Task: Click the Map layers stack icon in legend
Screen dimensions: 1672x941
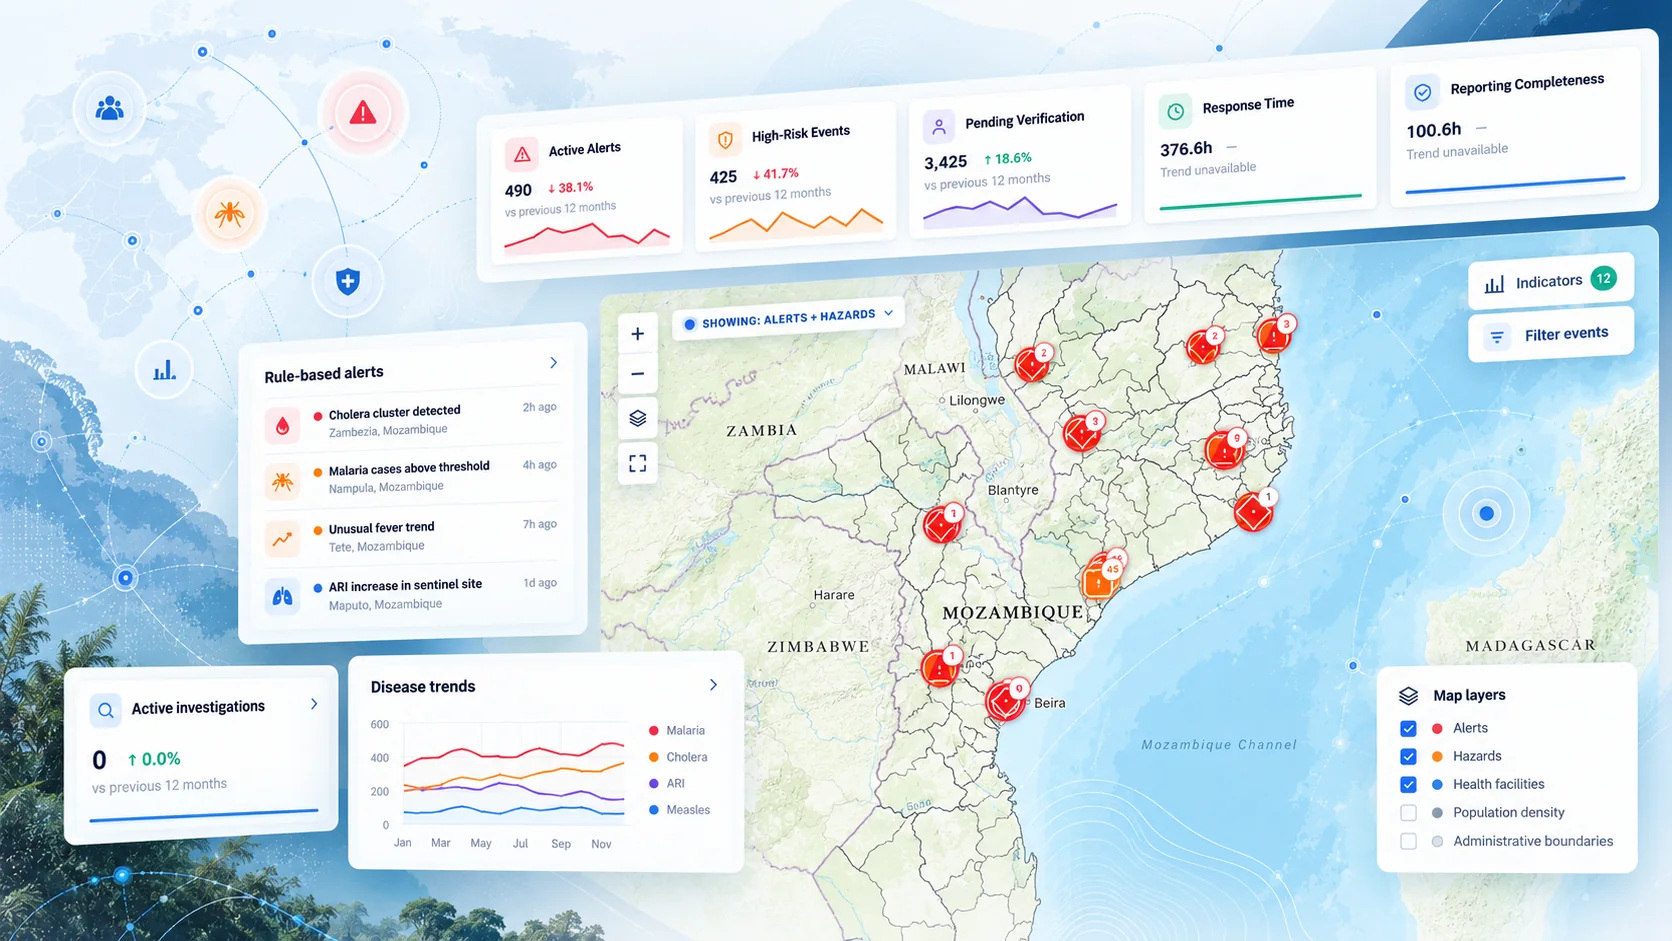Action: [1408, 696]
